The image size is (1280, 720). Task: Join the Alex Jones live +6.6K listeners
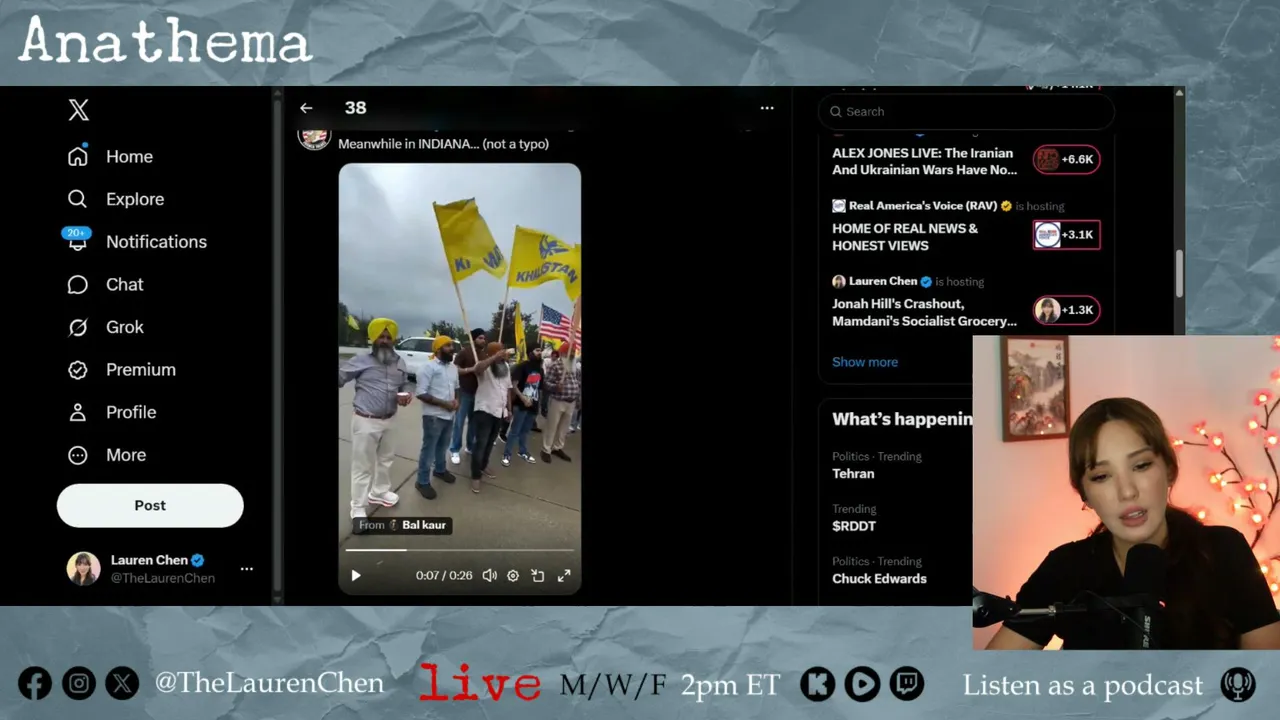1066,159
